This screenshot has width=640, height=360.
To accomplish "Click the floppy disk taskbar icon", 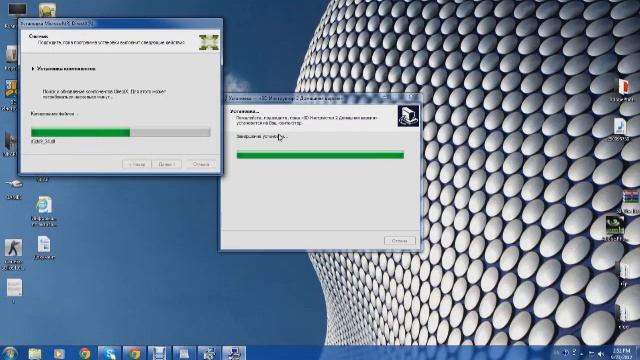I will click(x=159, y=353).
